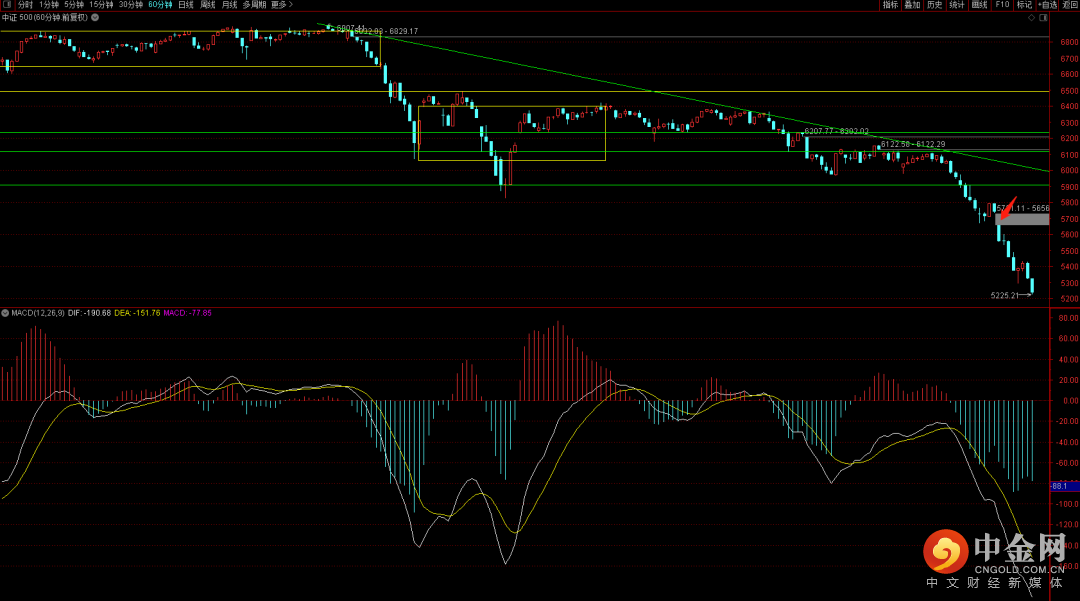Select the 1分钟 timeframe
This screenshot has width=1080, height=601.
(x=49, y=5)
